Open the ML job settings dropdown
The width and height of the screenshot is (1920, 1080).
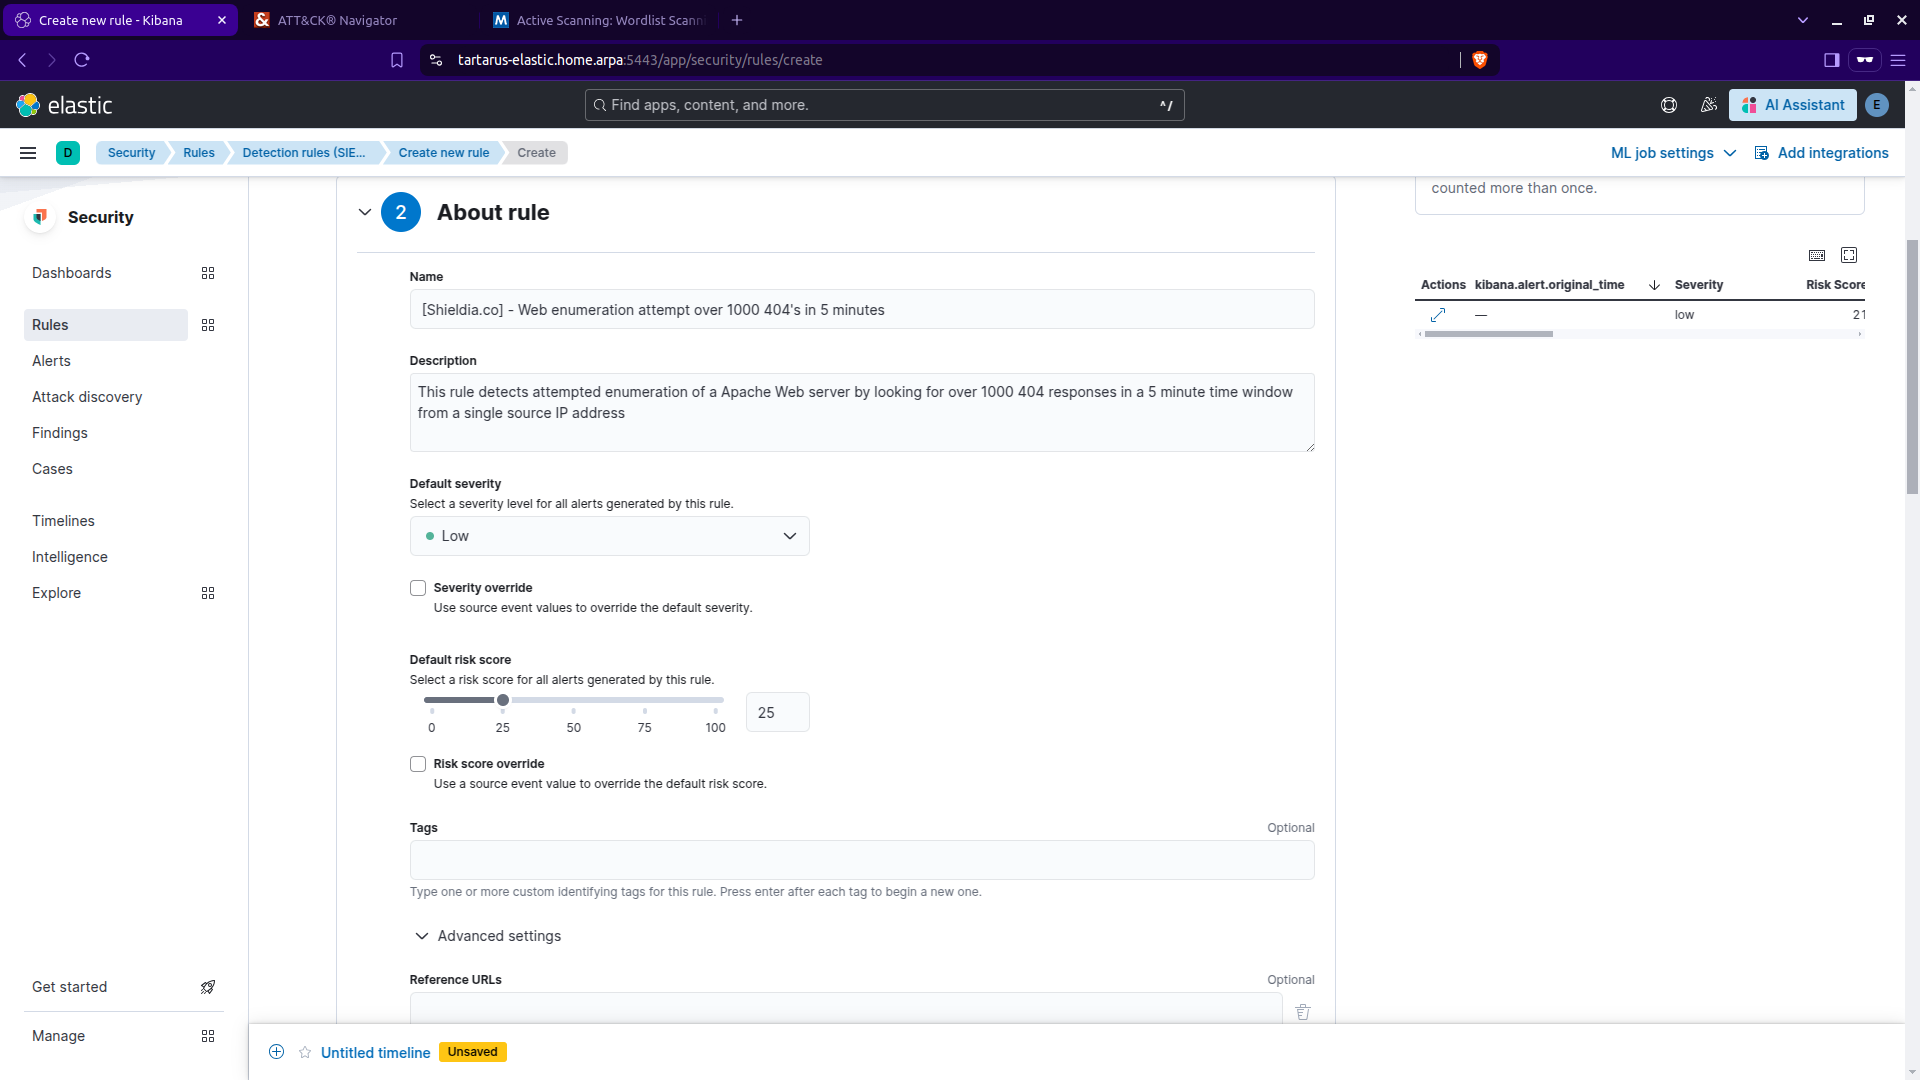1672,153
